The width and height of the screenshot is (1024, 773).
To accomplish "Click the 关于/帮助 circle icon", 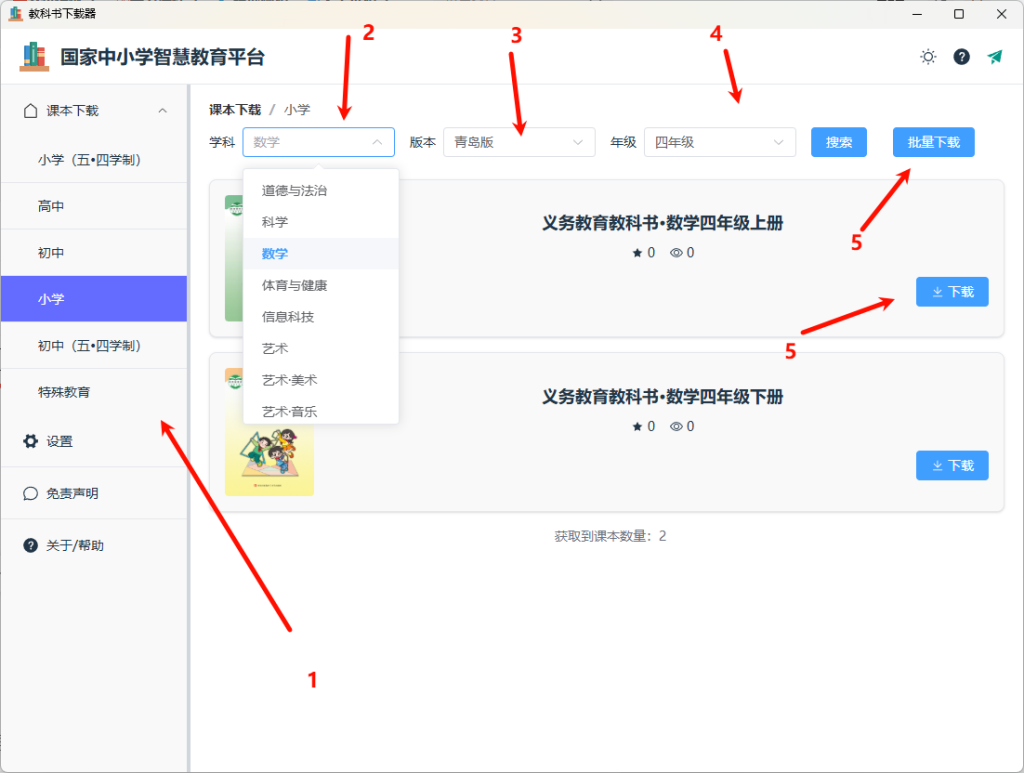I will click(x=28, y=545).
